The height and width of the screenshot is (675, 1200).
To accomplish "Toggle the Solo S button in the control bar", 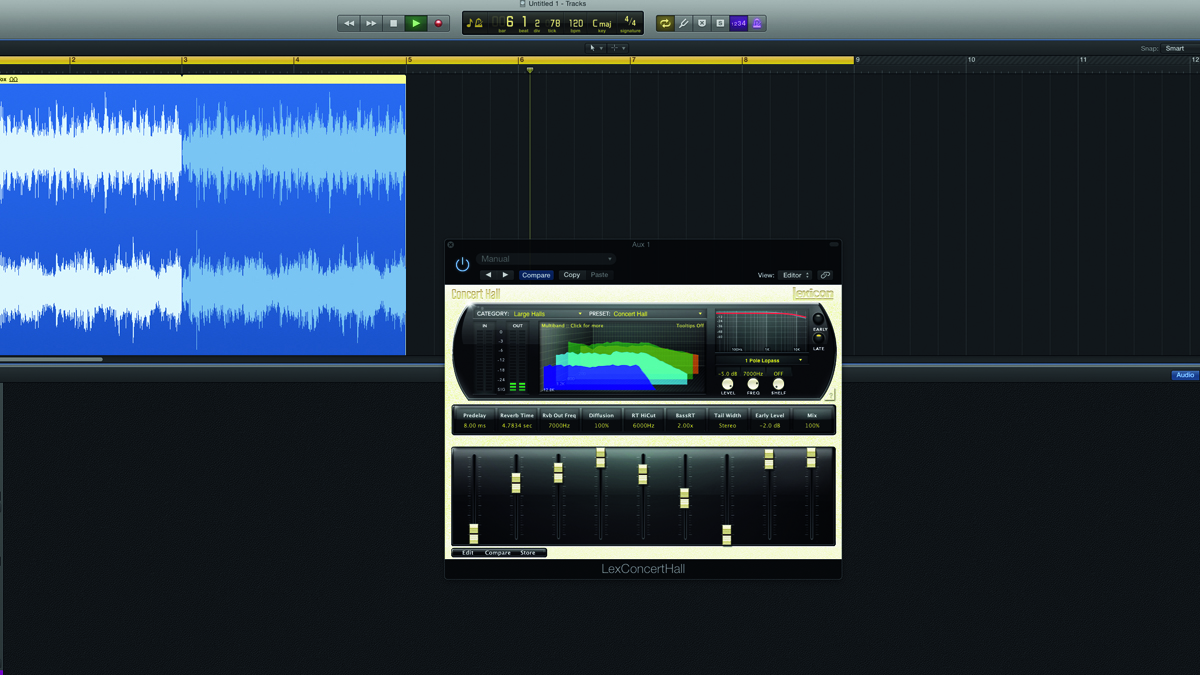I will tap(720, 23).
